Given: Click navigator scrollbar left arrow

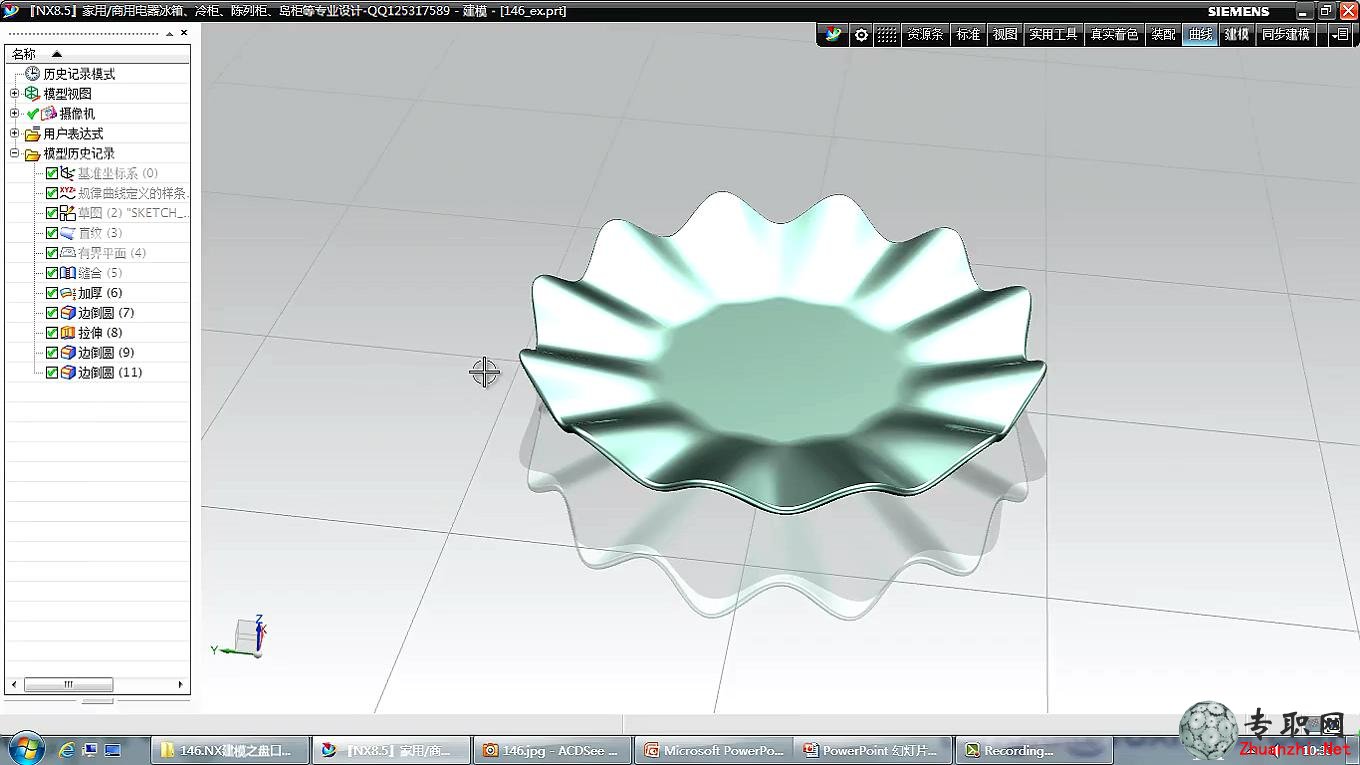Looking at the screenshot, I should click(x=13, y=685).
